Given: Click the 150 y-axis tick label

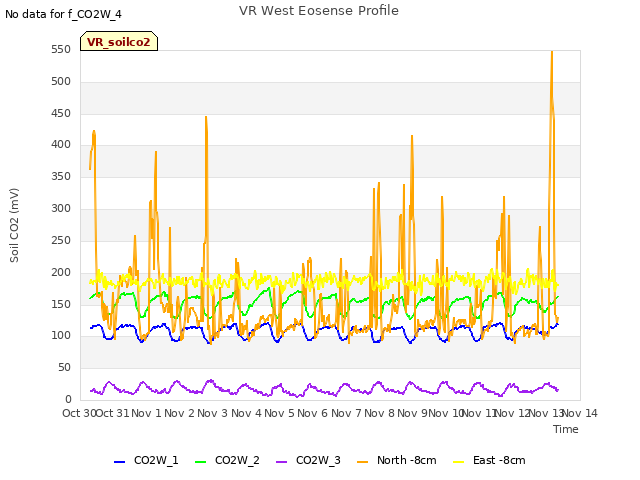Looking at the screenshot, I should pos(61,304).
